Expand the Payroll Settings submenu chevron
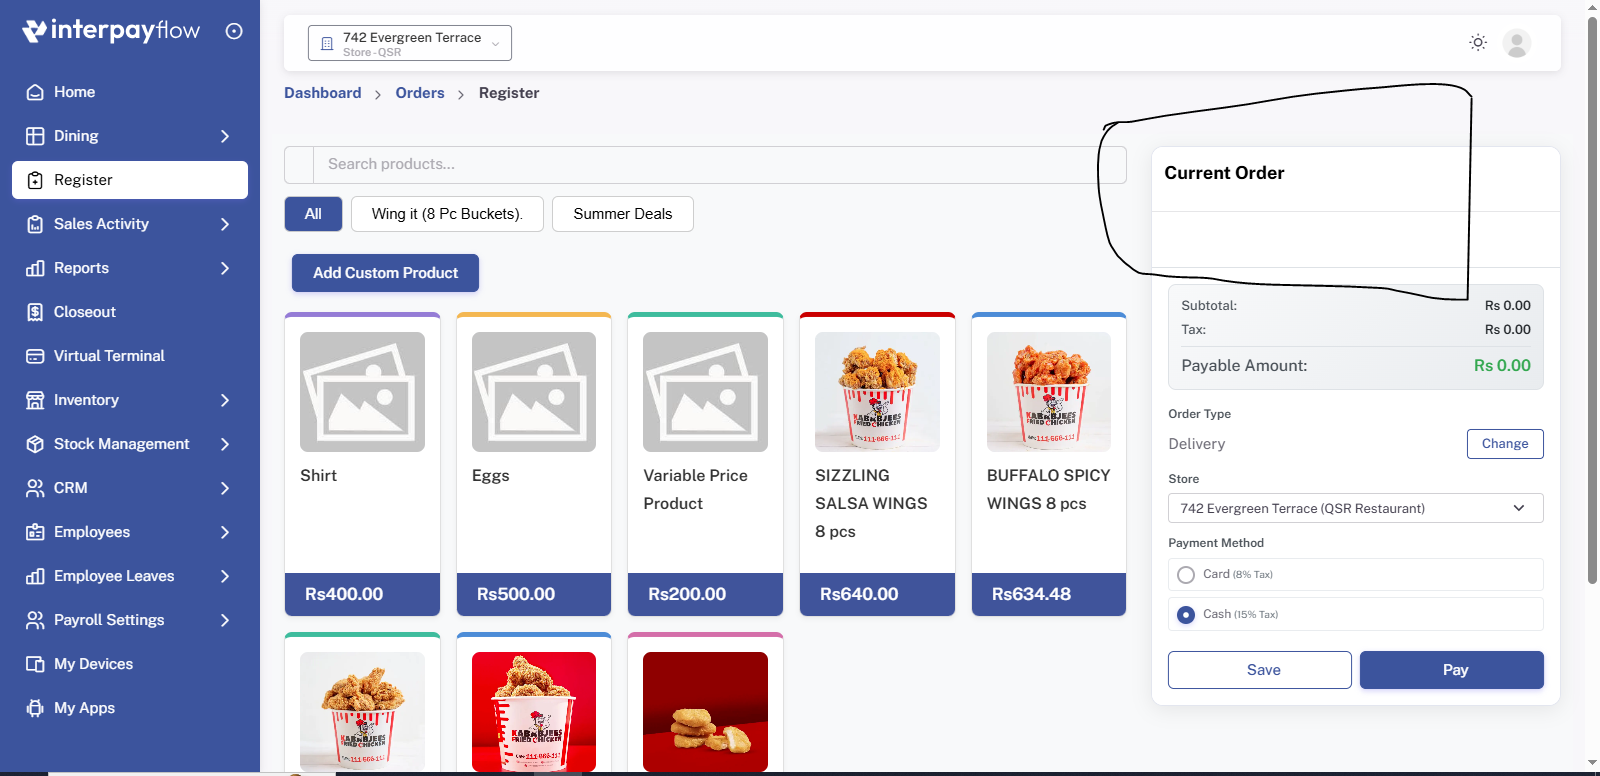Viewport: 1600px width, 776px height. coord(225,620)
